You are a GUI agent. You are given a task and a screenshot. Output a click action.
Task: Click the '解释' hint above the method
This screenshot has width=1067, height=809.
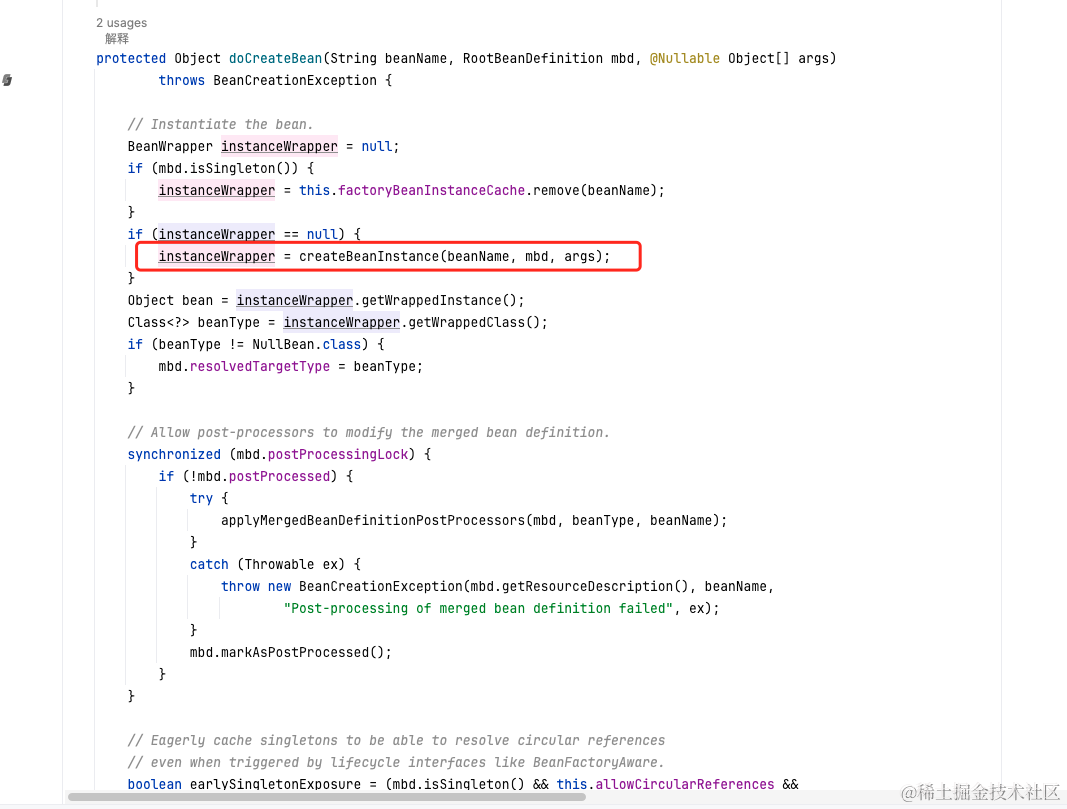point(116,39)
